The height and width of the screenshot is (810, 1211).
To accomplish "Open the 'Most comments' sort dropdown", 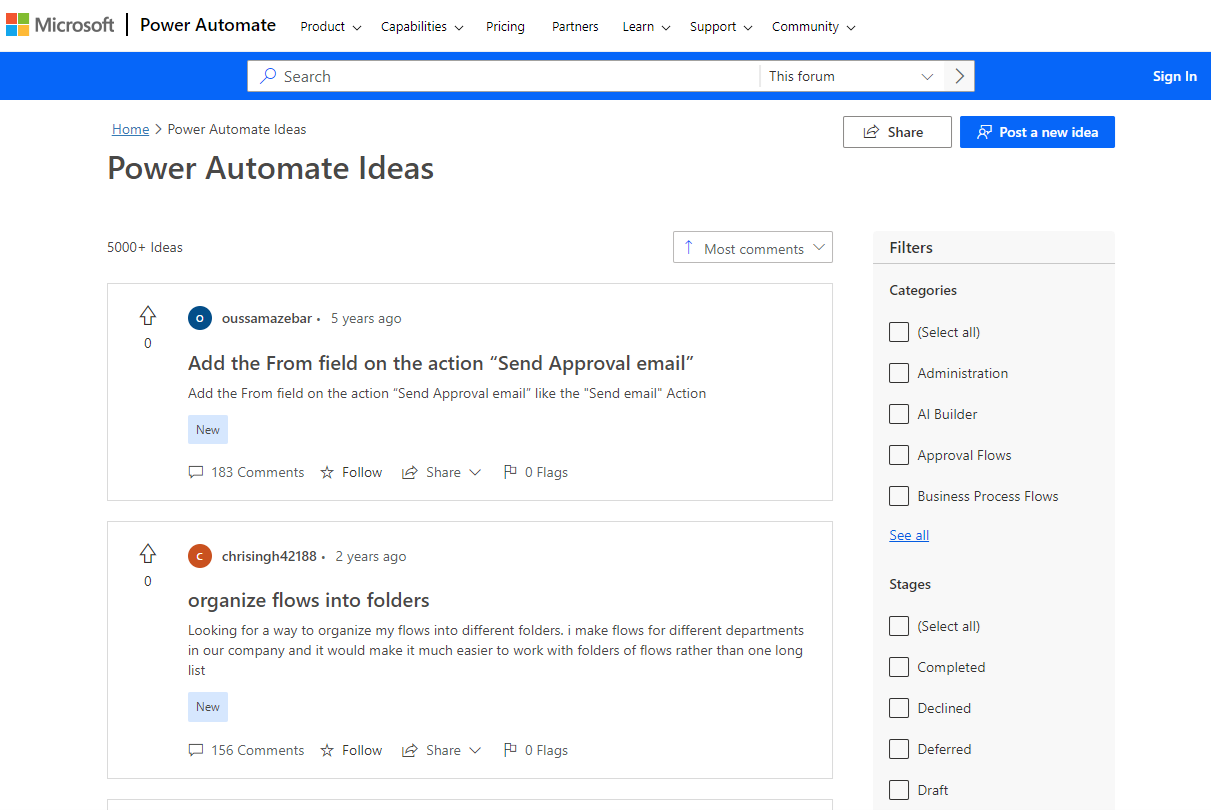I will pyautogui.click(x=753, y=248).
